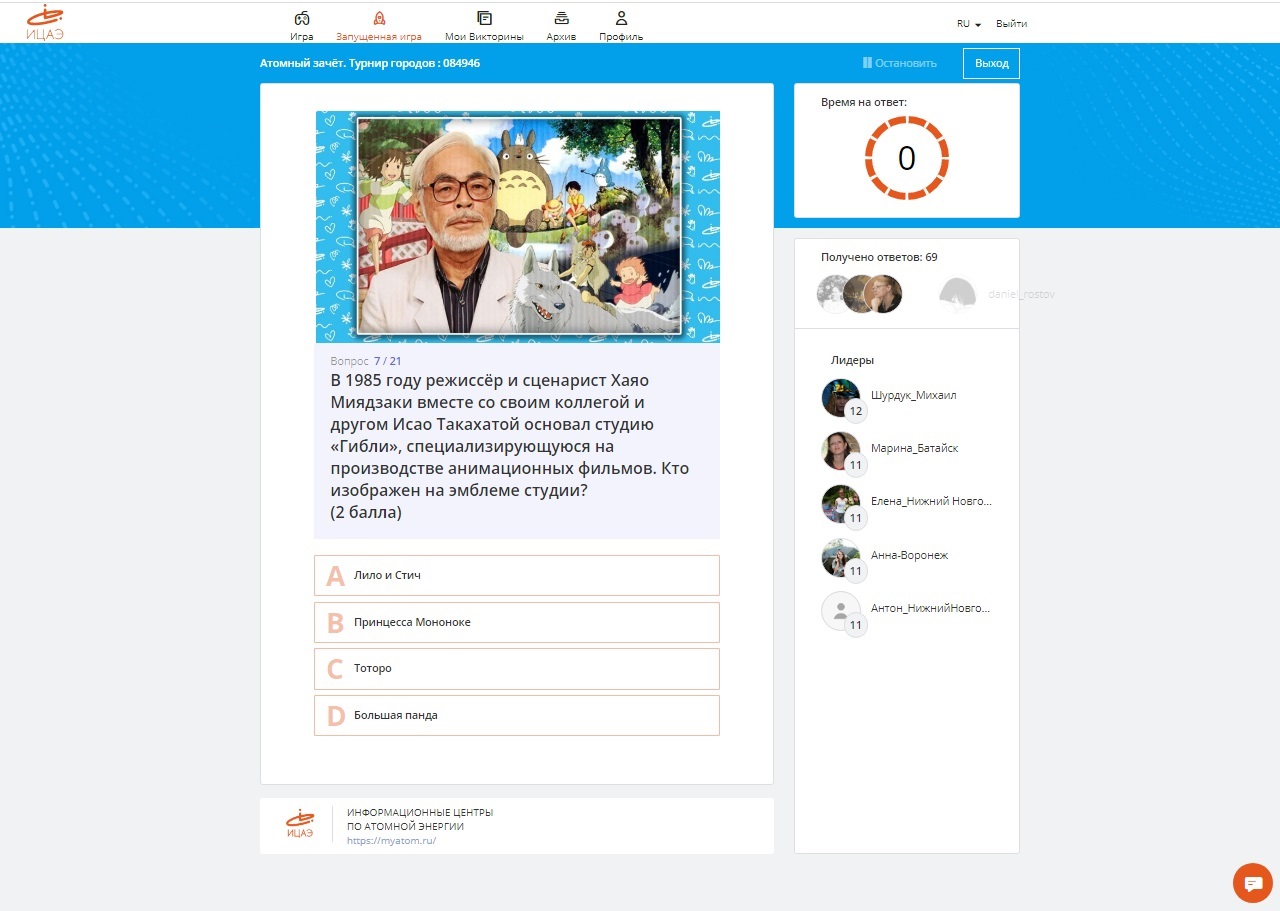Image resolution: width=1280 pixels, height=911 pixels.
Task: Click the Получено ответов: 69 label
Action: pos(879,257)
